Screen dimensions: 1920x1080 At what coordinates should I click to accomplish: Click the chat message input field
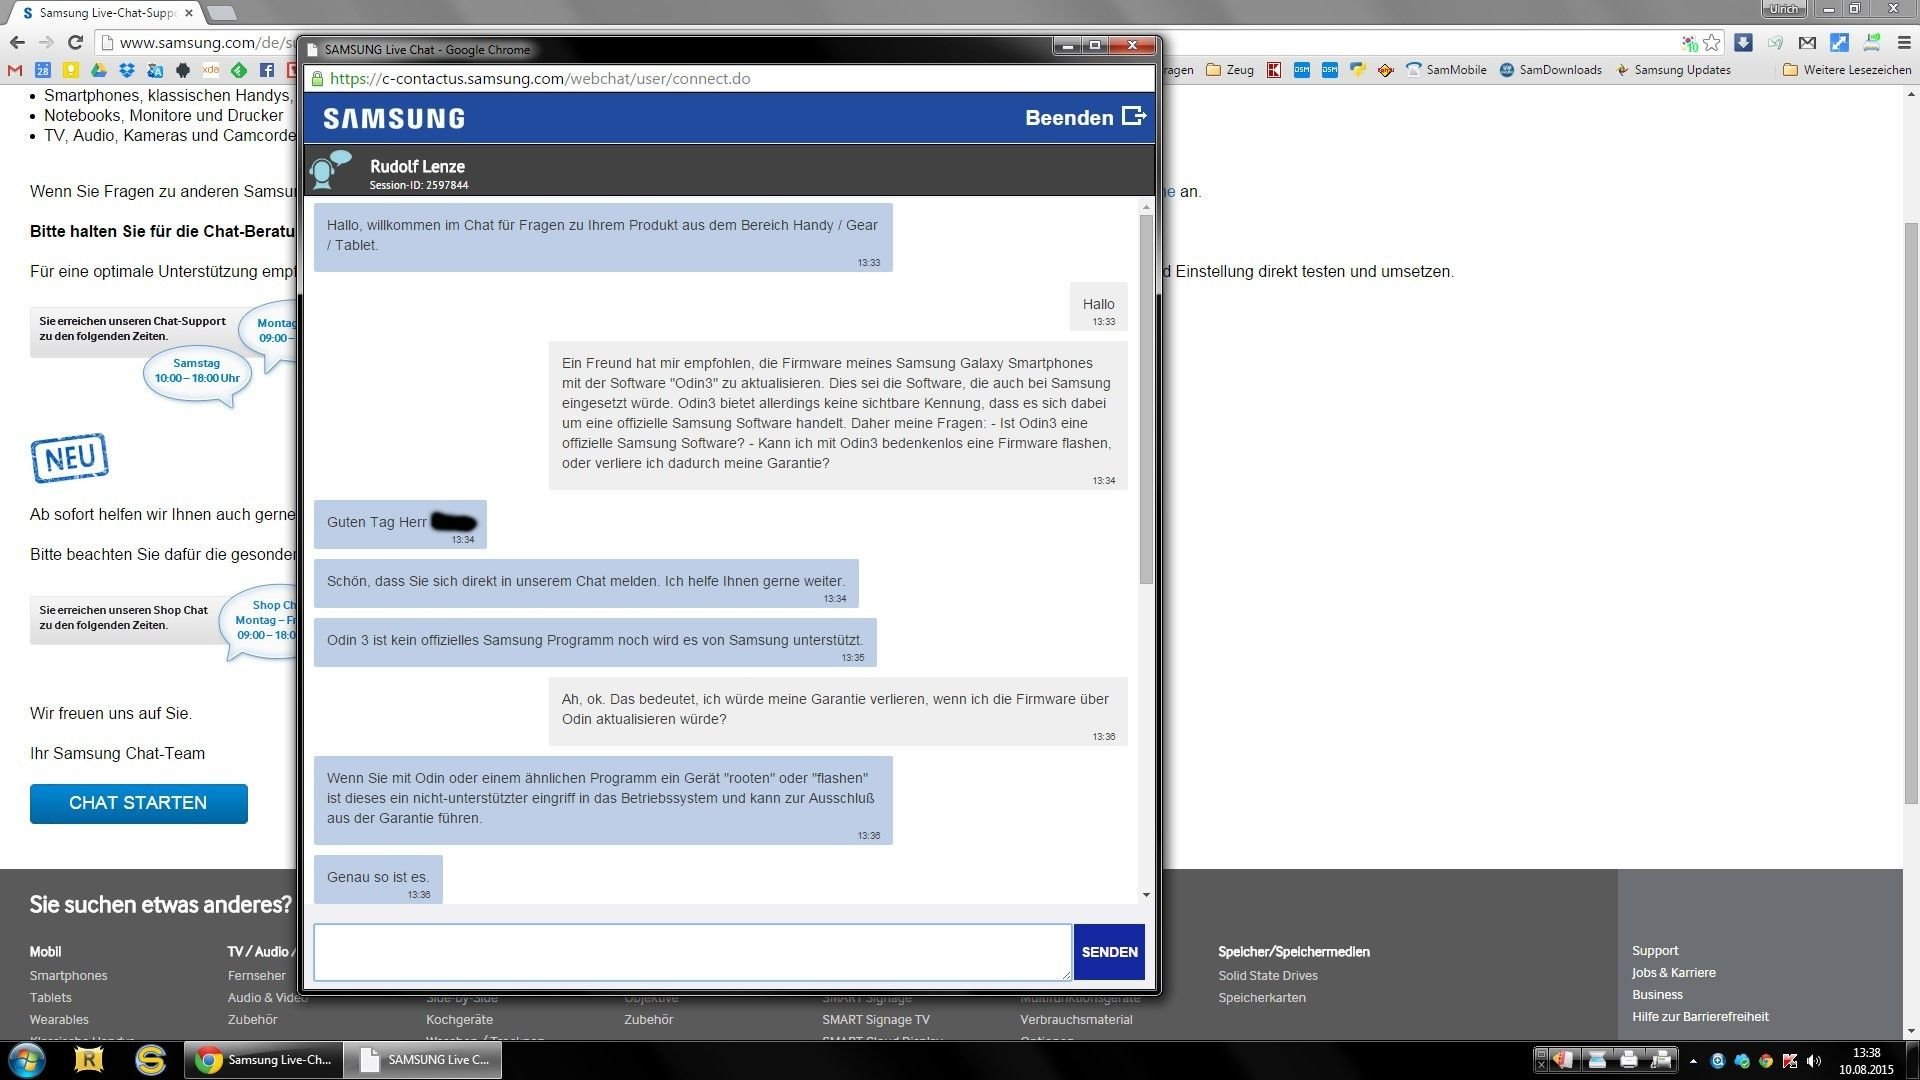click(692, 952)
